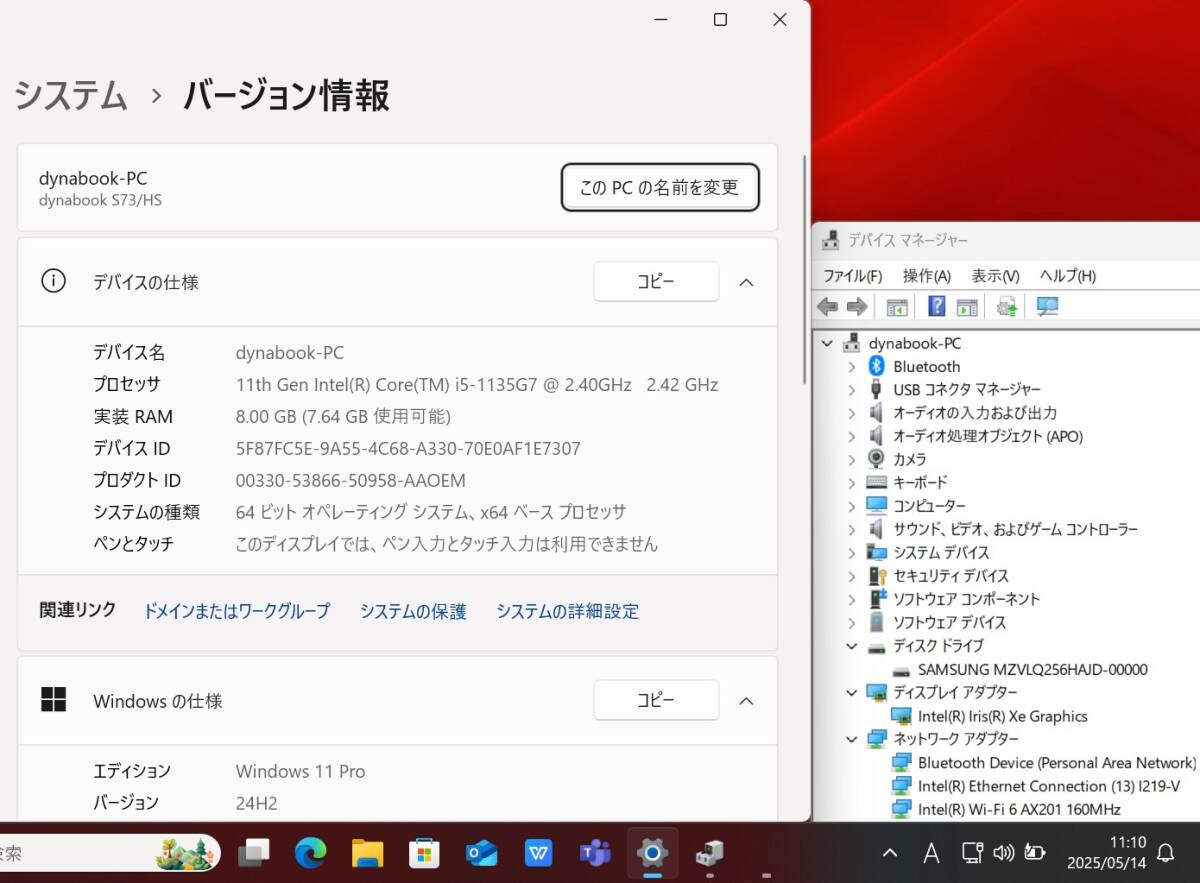
Task: Click the 実装 RAM value 8.00 GB
Action: [x=343, y=416]
